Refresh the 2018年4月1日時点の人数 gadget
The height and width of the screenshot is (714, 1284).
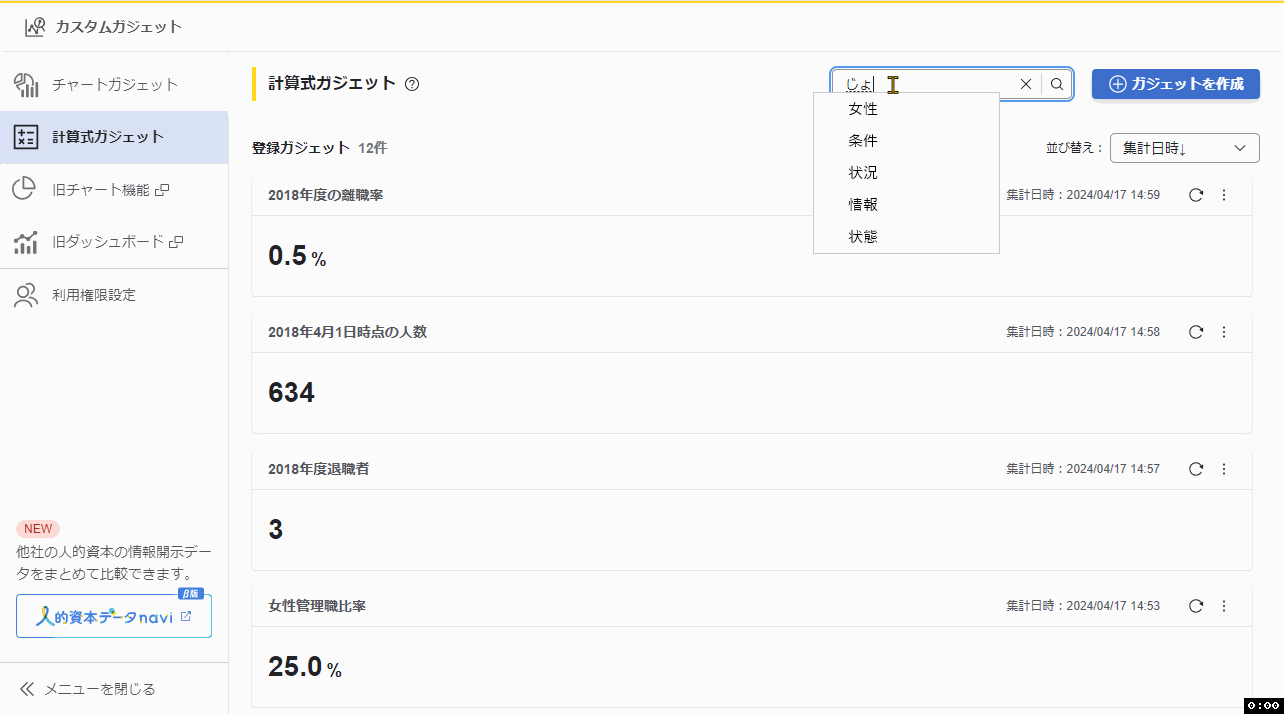[1195, 332]
